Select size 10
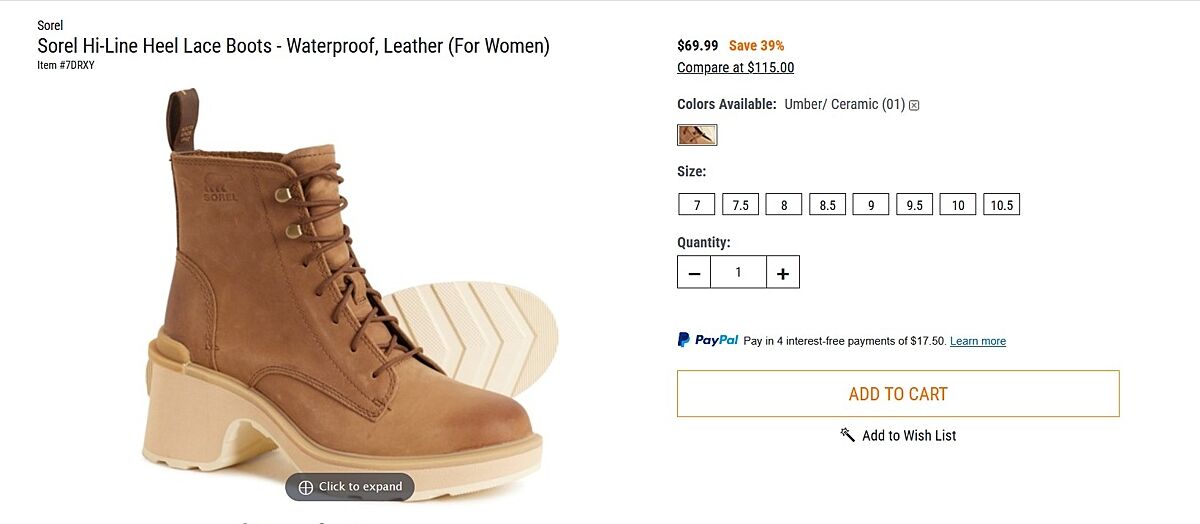 tap(958, 205)
